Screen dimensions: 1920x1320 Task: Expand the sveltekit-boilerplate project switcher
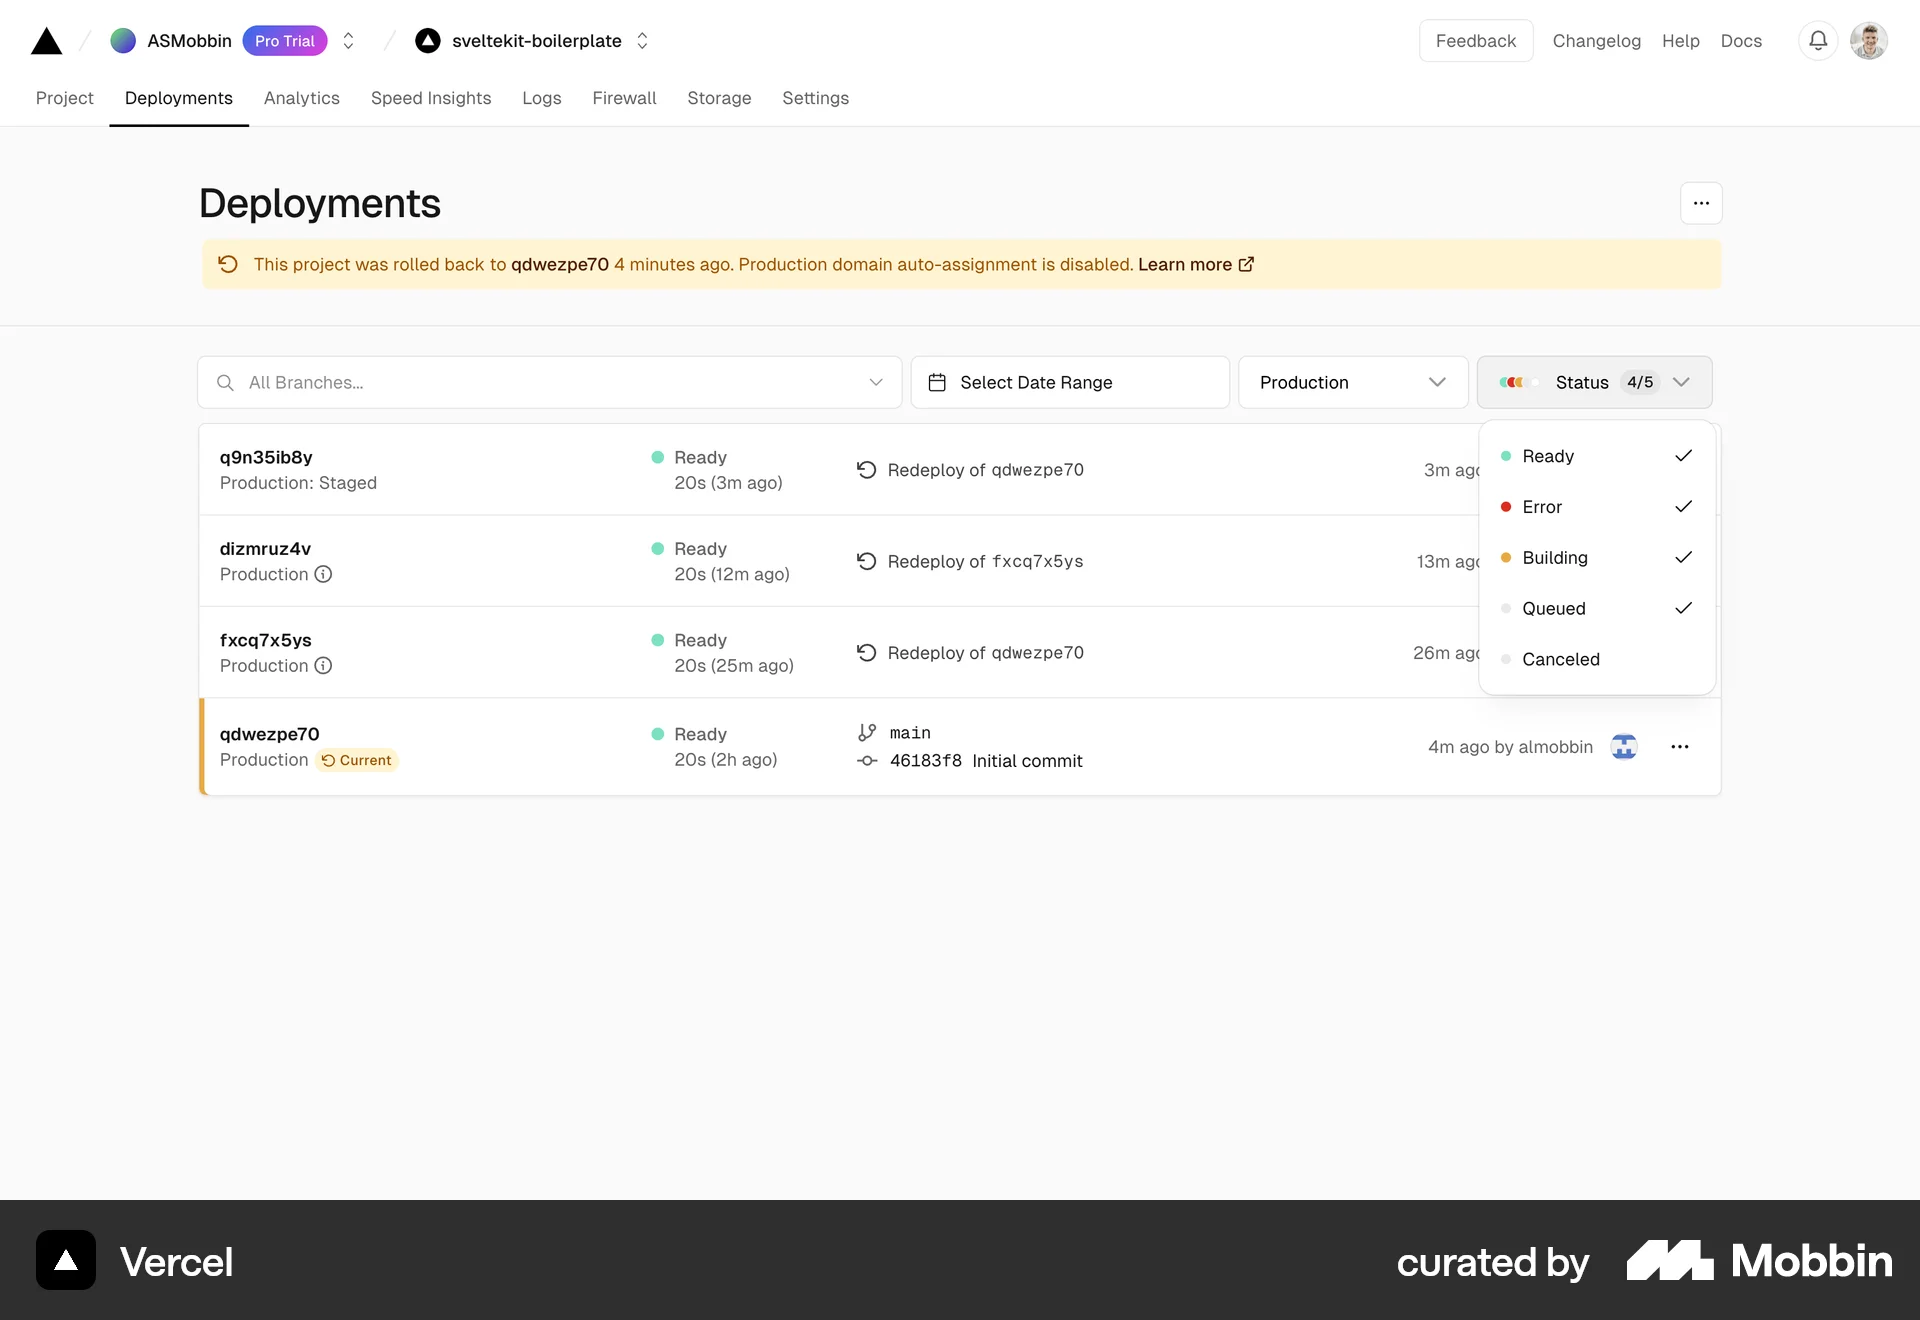point(643,41)
